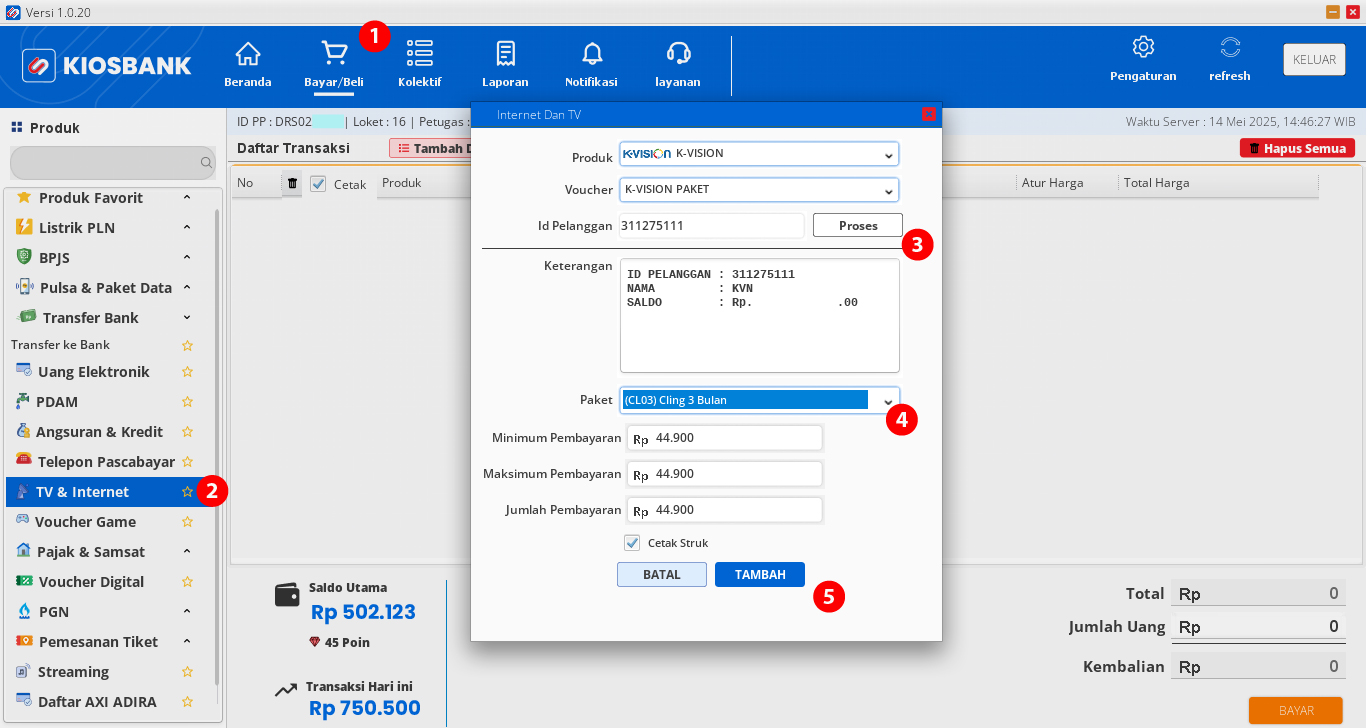This screenshot has height=728, width=1367.
Task: Open the Pengaturan gear icon
Action: pos(1143,48)
